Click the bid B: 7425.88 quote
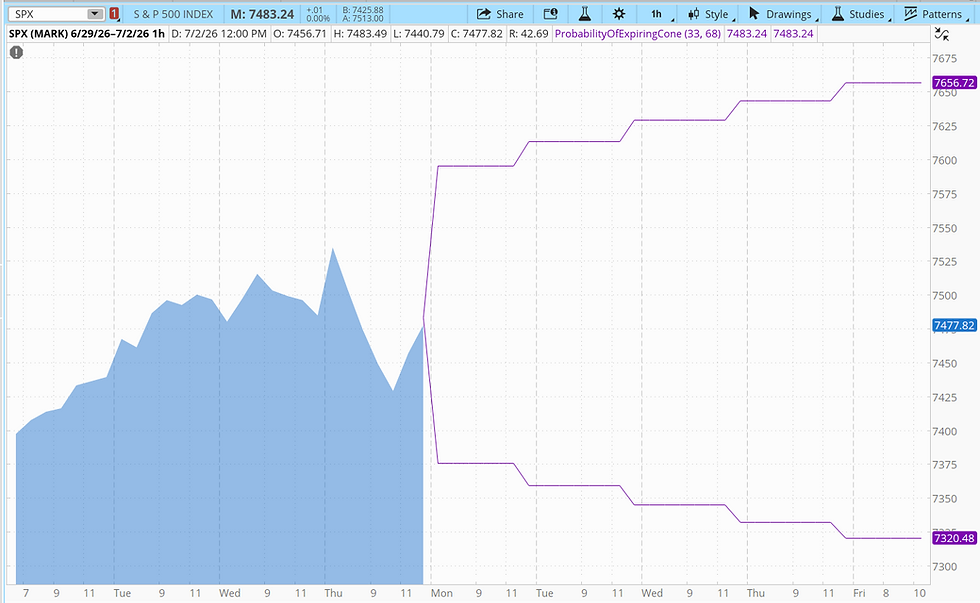980x603 pixels. point(362,9)
